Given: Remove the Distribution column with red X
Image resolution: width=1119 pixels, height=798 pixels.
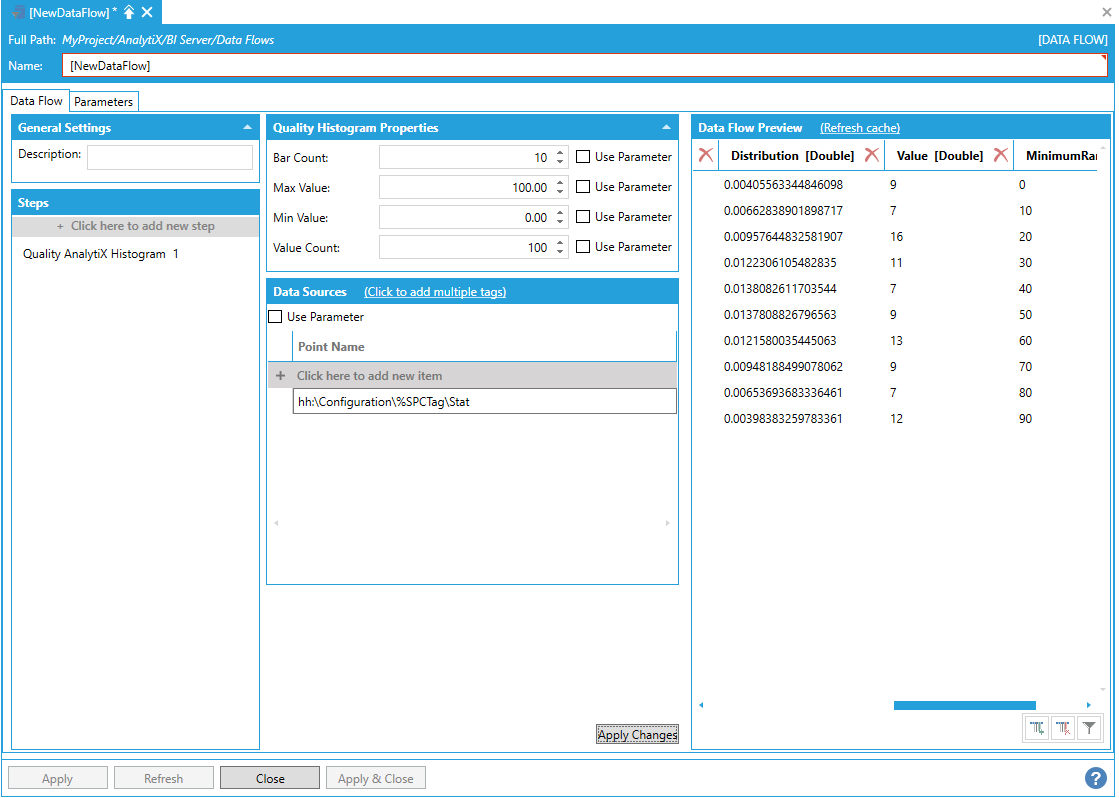Looking at the screenshot, I should pyautogui.click(x=872, y=155).
